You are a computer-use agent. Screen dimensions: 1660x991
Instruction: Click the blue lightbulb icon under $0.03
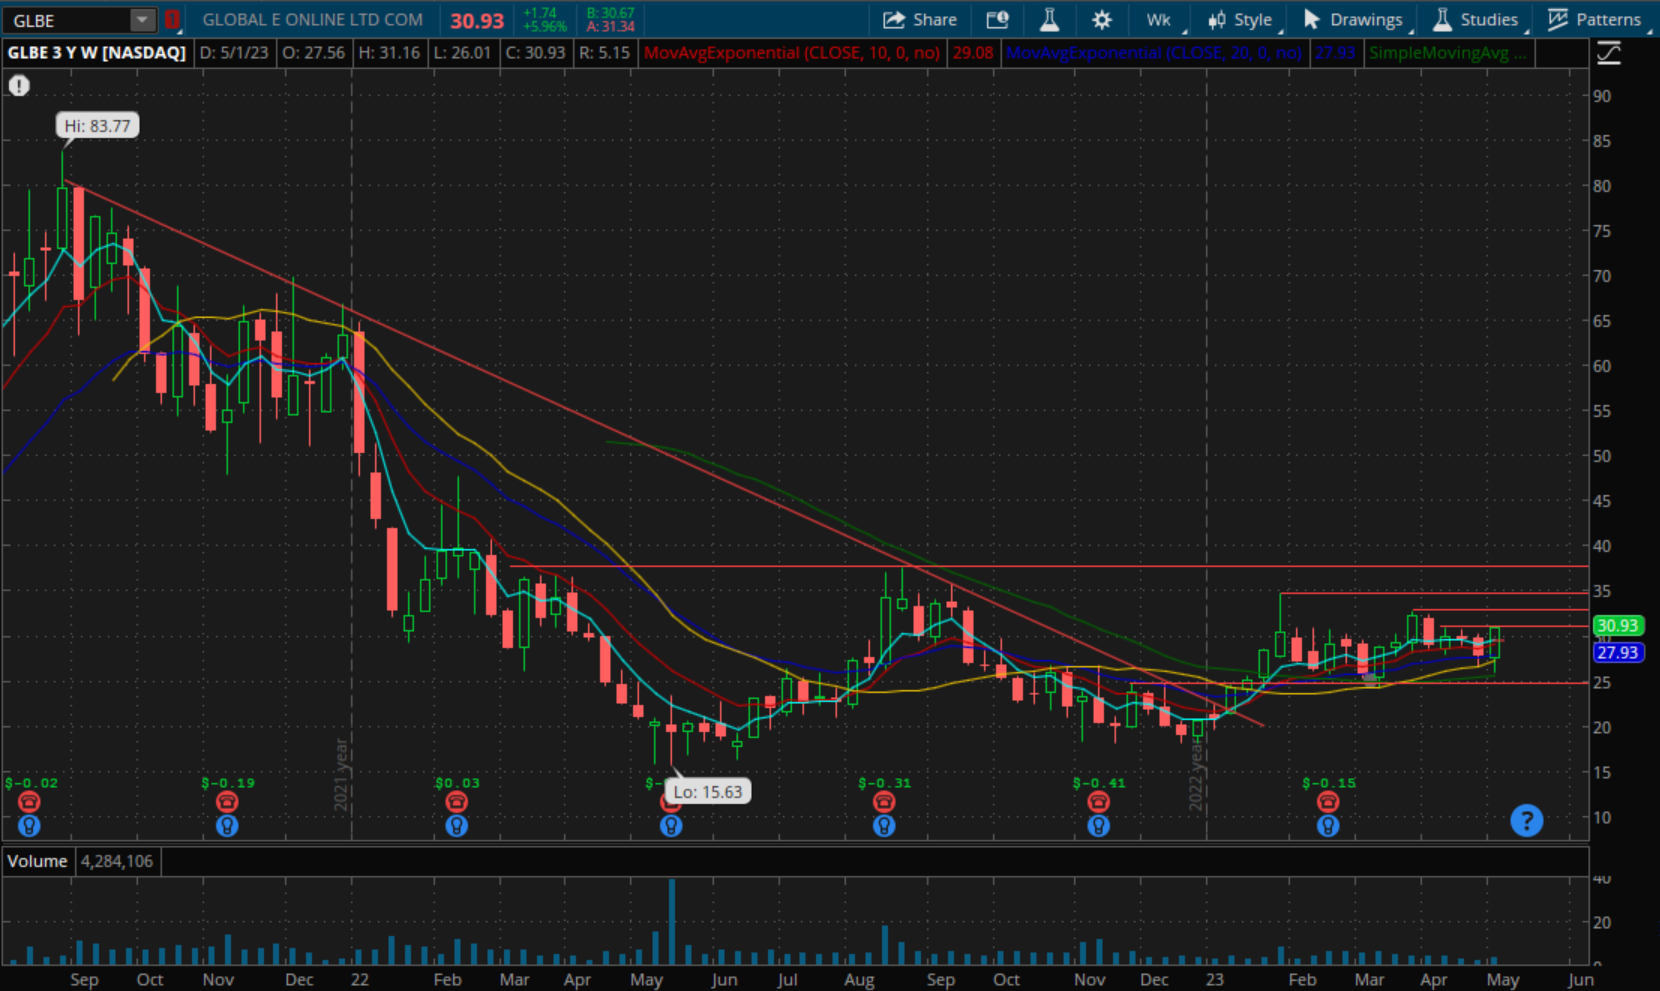click(457, 825)
